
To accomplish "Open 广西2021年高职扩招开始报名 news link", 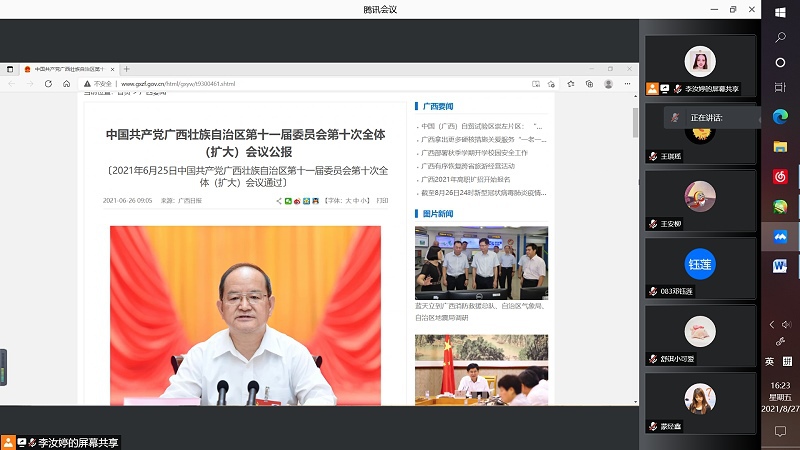I will (x=465, y=179).
